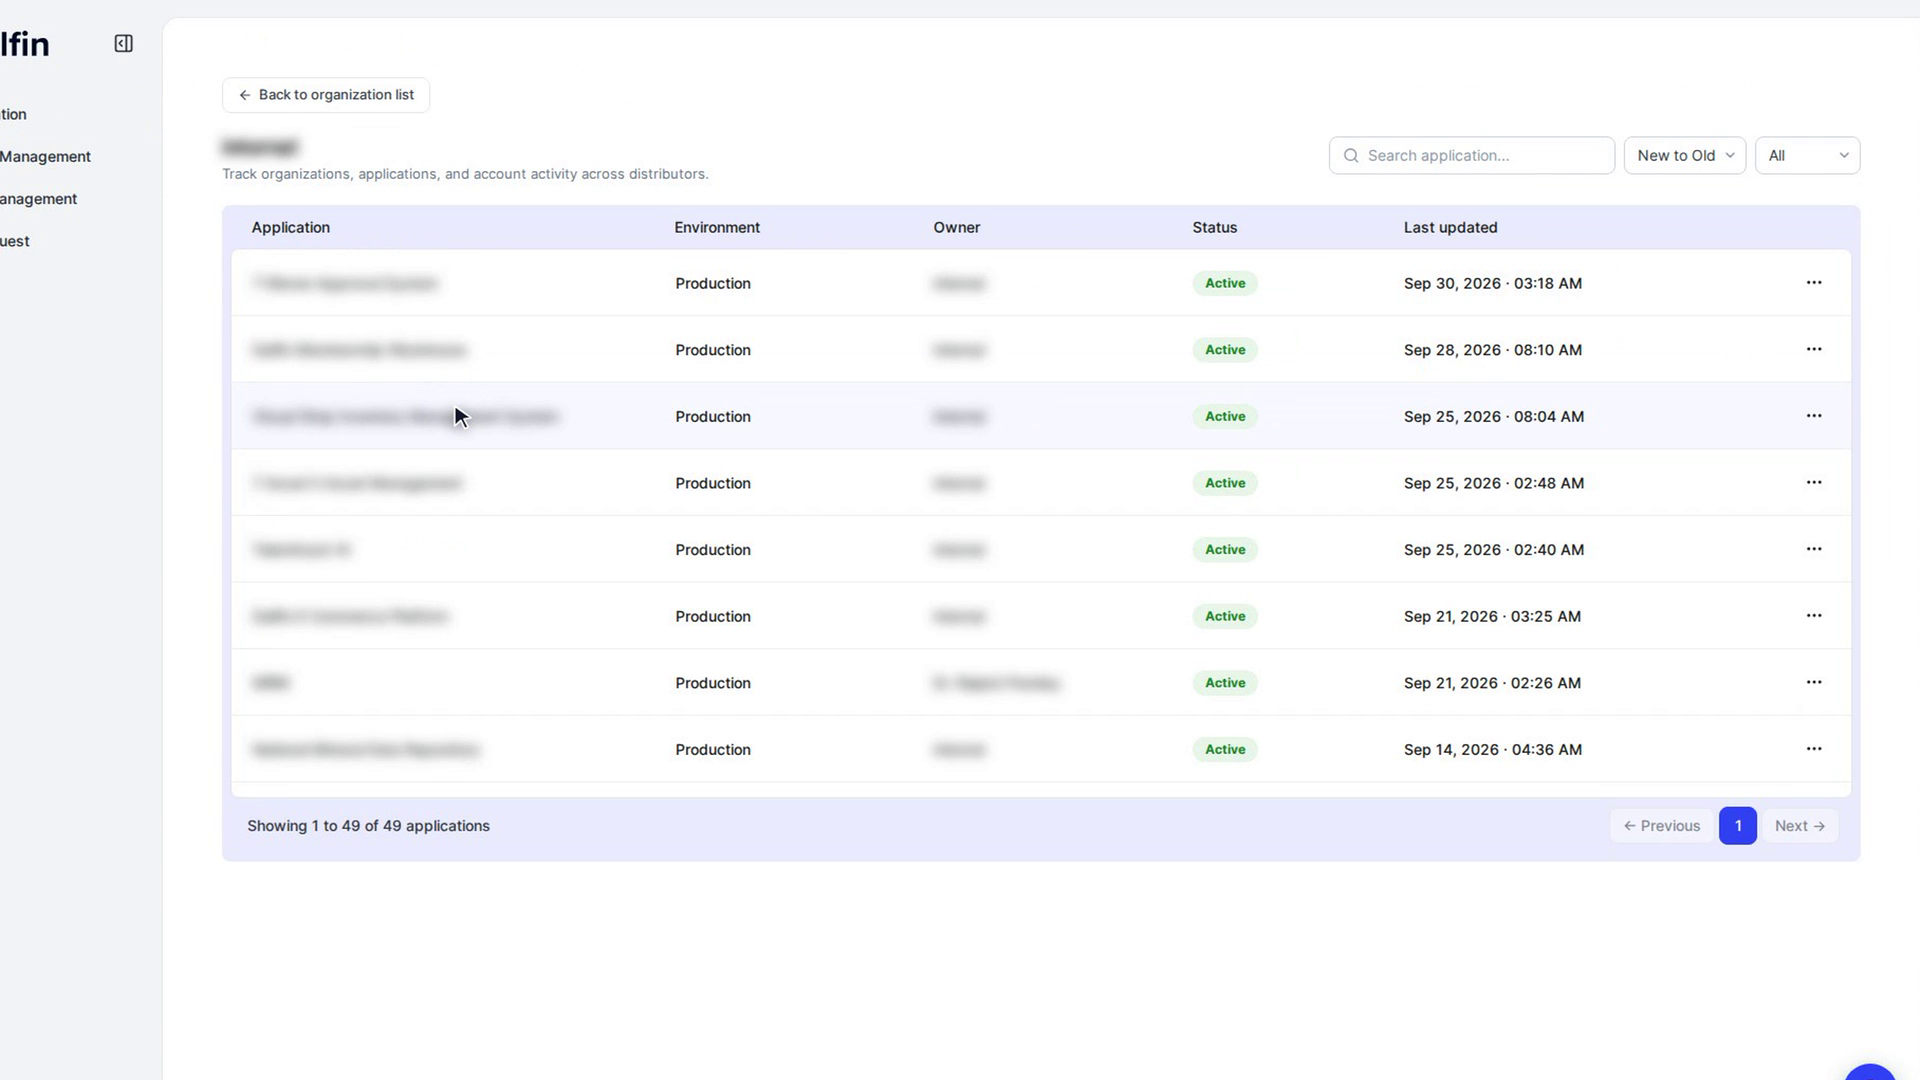This screenshot has height=1080, width=1920.
Task: Click the date Sep 25, 2026 · 08:04 AM
Action: pyautogui.click(x=1493, y=417)
